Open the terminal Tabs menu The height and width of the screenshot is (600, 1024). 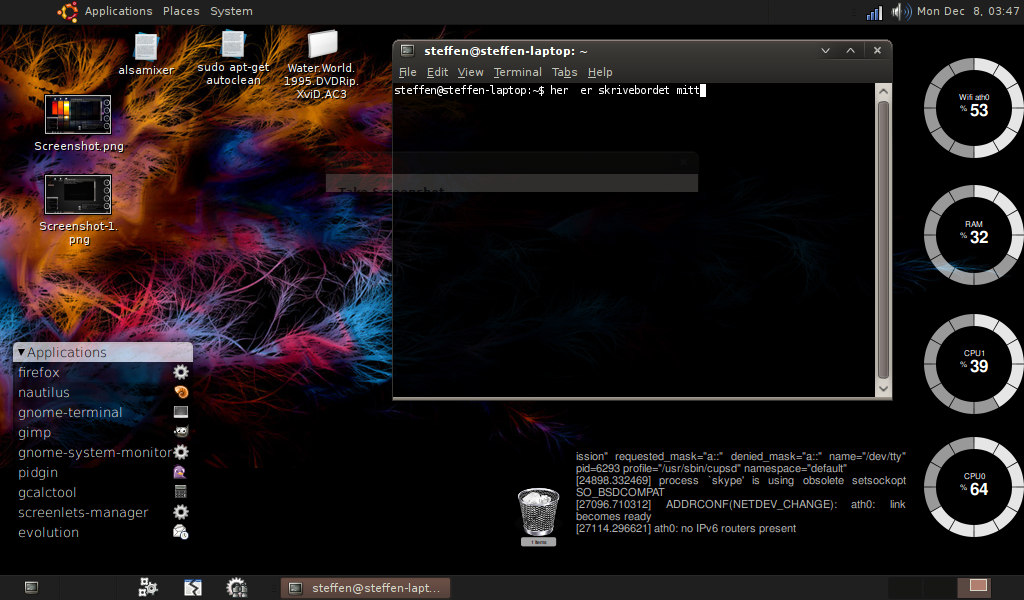tap(564, 72)
